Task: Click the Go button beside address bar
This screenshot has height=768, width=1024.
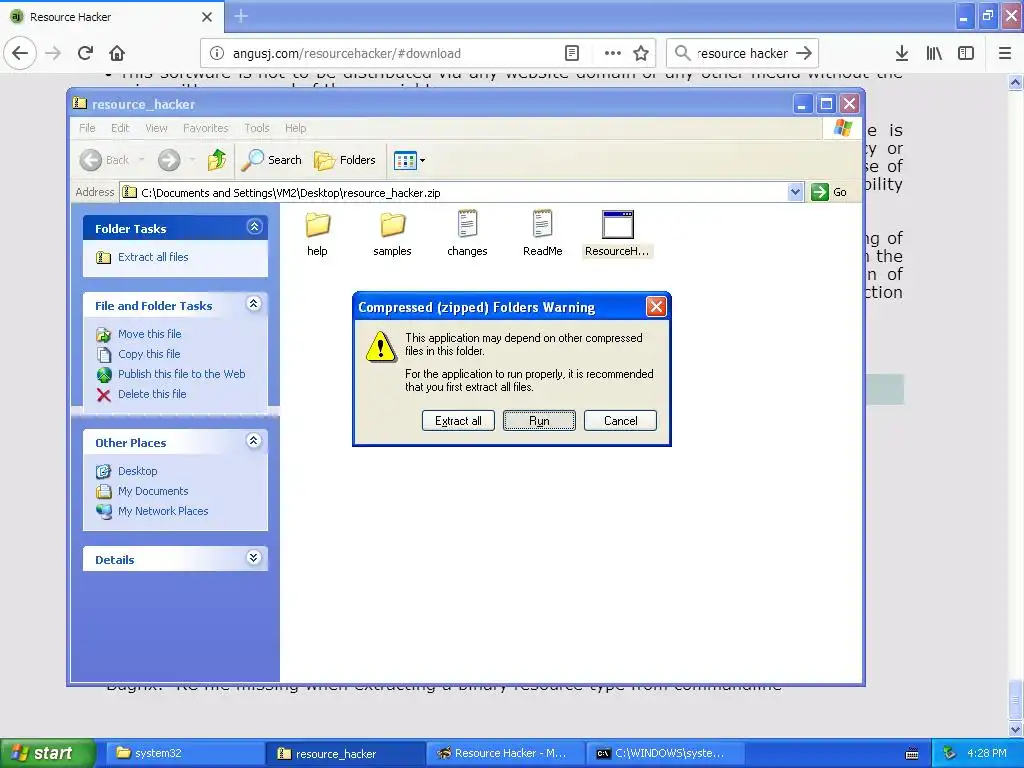Action: coord(829,192)
